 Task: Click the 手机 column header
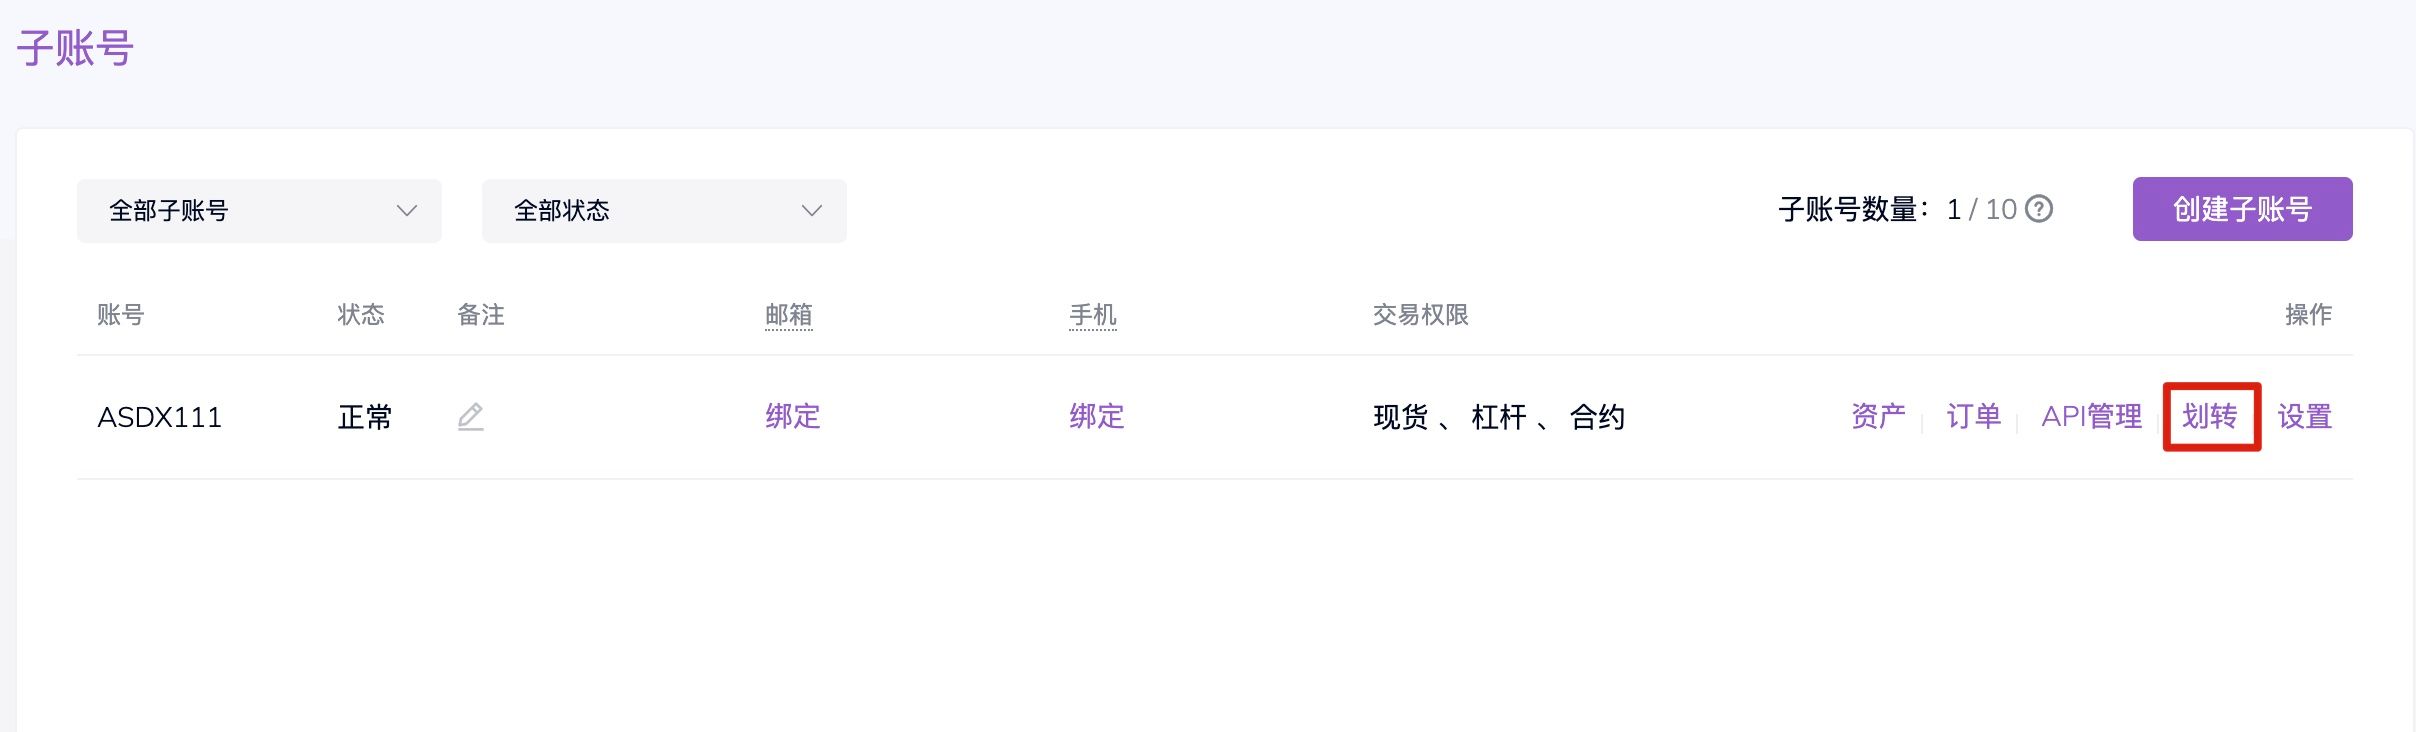pyautogui.click(x=1092, y=315)
